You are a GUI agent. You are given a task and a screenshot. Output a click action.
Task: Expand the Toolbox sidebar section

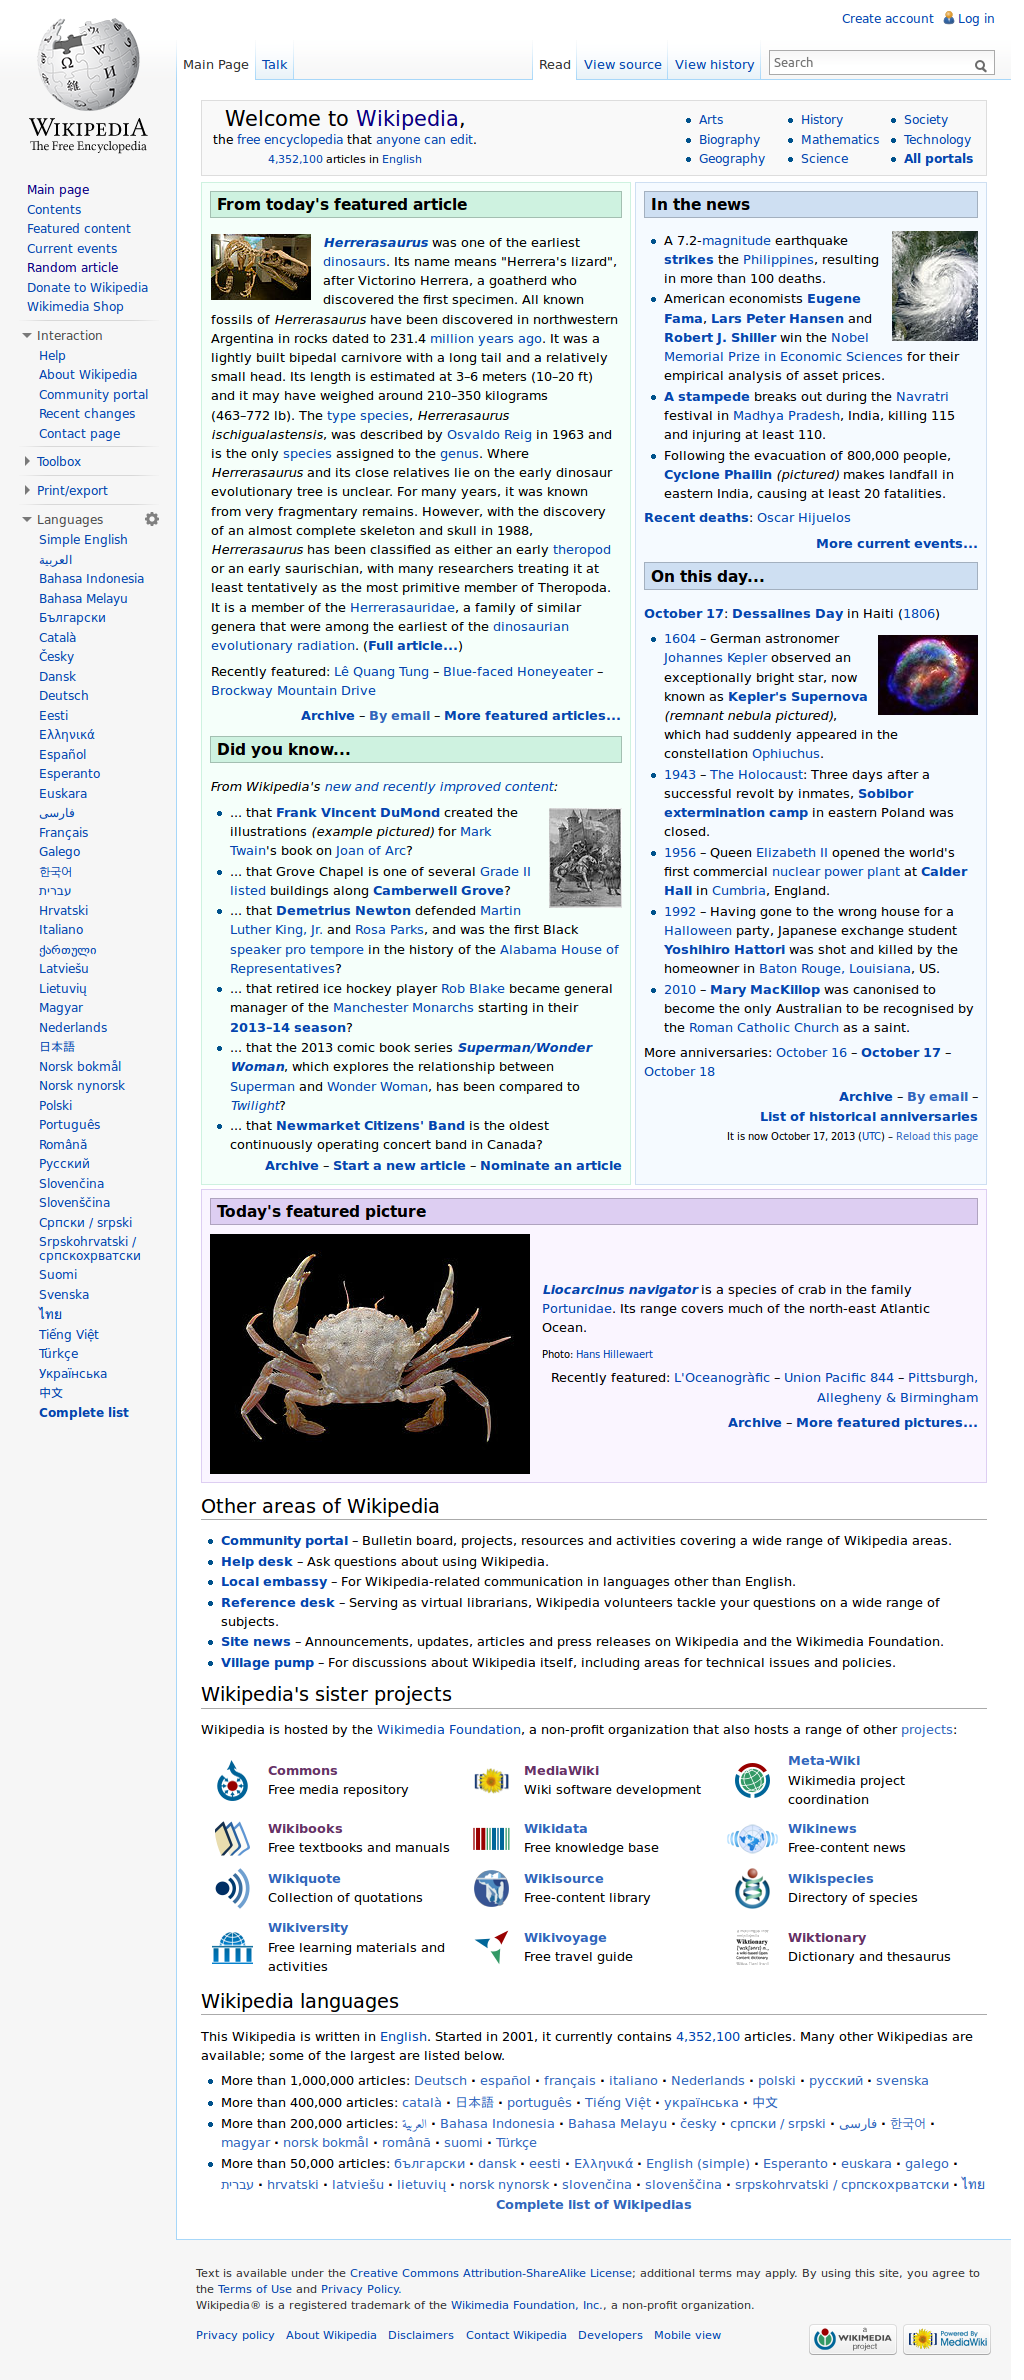coord(59,462)
